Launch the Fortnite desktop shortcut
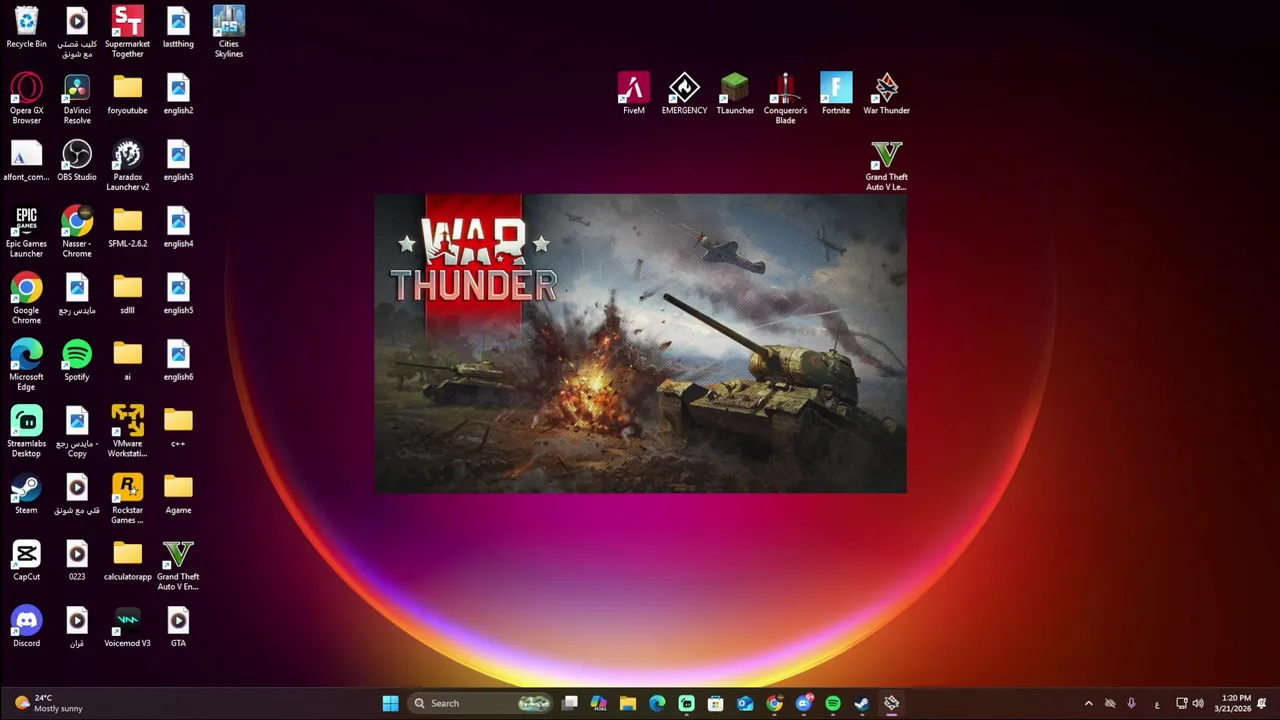Screen dimensions: 1280x720 point(836,94)
